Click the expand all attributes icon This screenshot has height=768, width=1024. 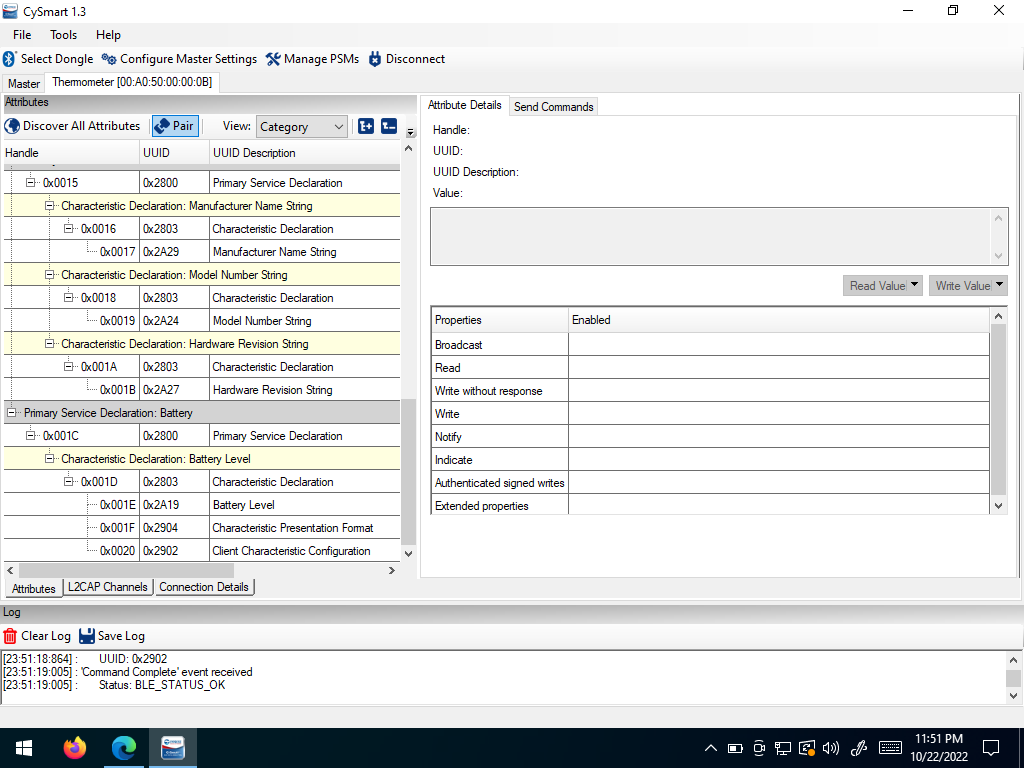(x=366, y=126)
